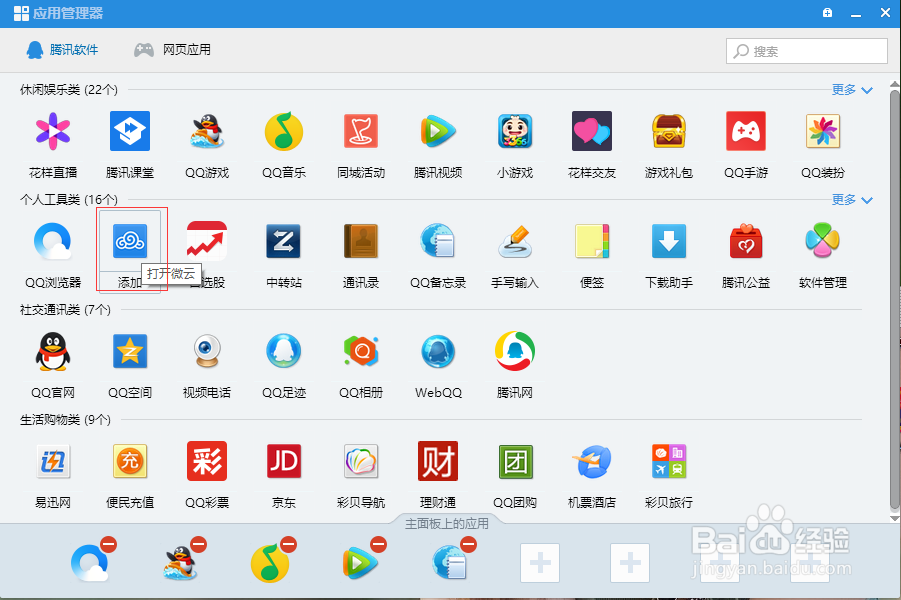The width and height of the screenshot is (901, 600).
Task: Launch 彩贝导航
Action: coord(361,461)
